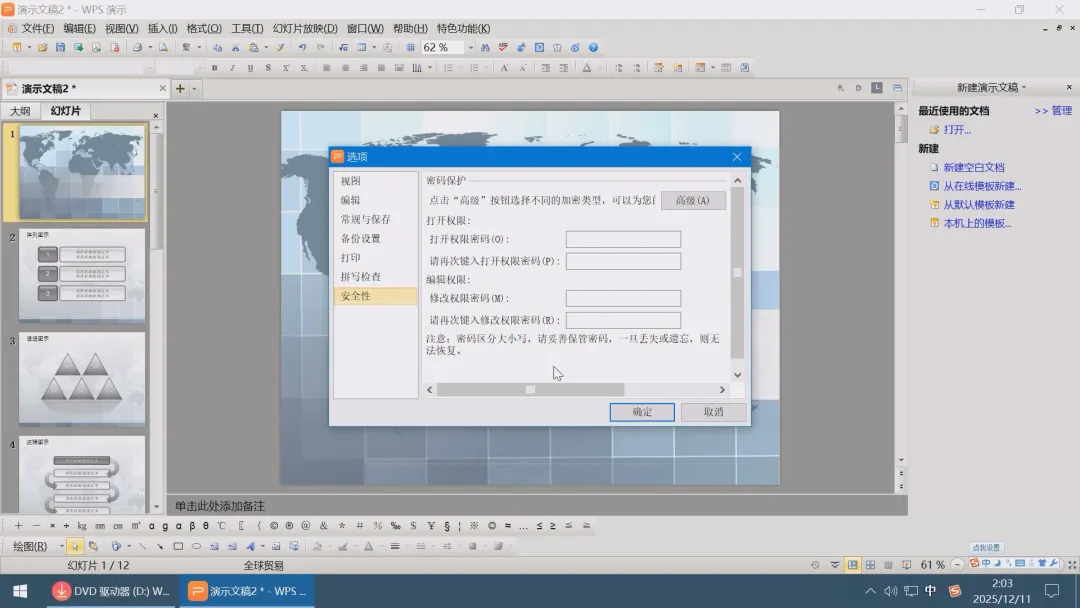The height and width of the screenshot is (608, 1080).
Task: Open the 文件(F) menu
Action: [37, 28]
